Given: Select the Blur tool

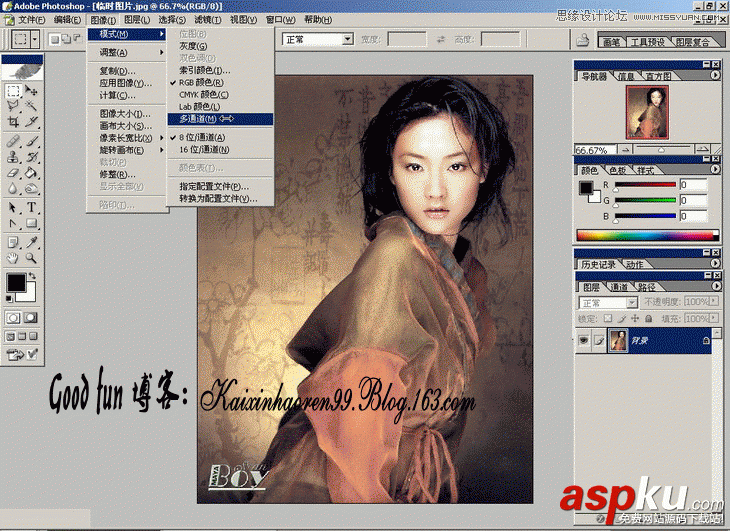Looking at the screenshot, I should pos(13,188).
